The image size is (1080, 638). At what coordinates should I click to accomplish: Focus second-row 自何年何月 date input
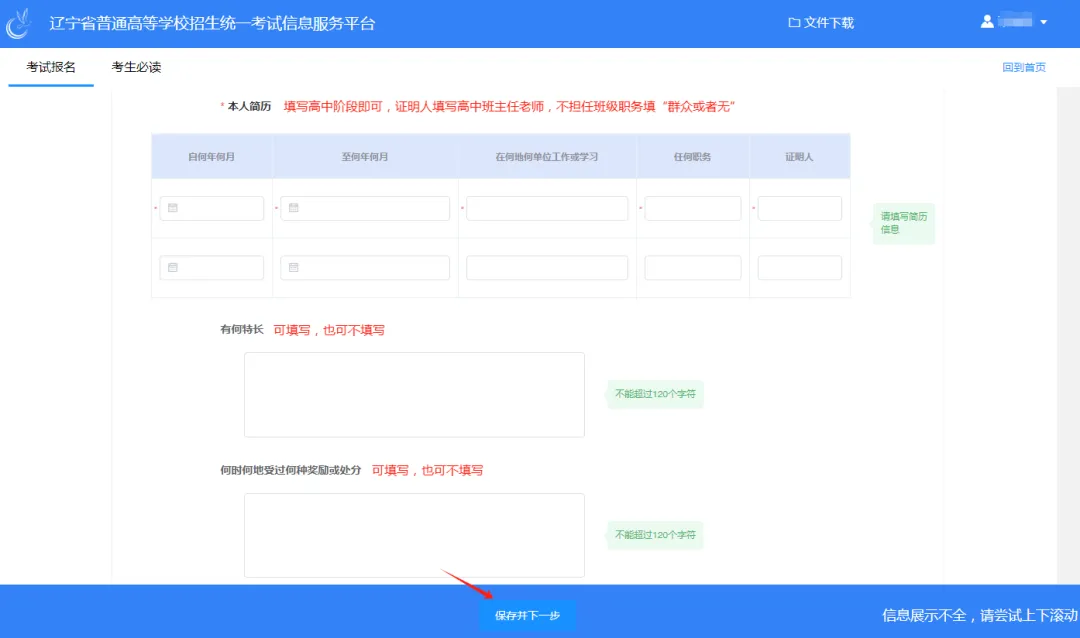tap(211, 267)
